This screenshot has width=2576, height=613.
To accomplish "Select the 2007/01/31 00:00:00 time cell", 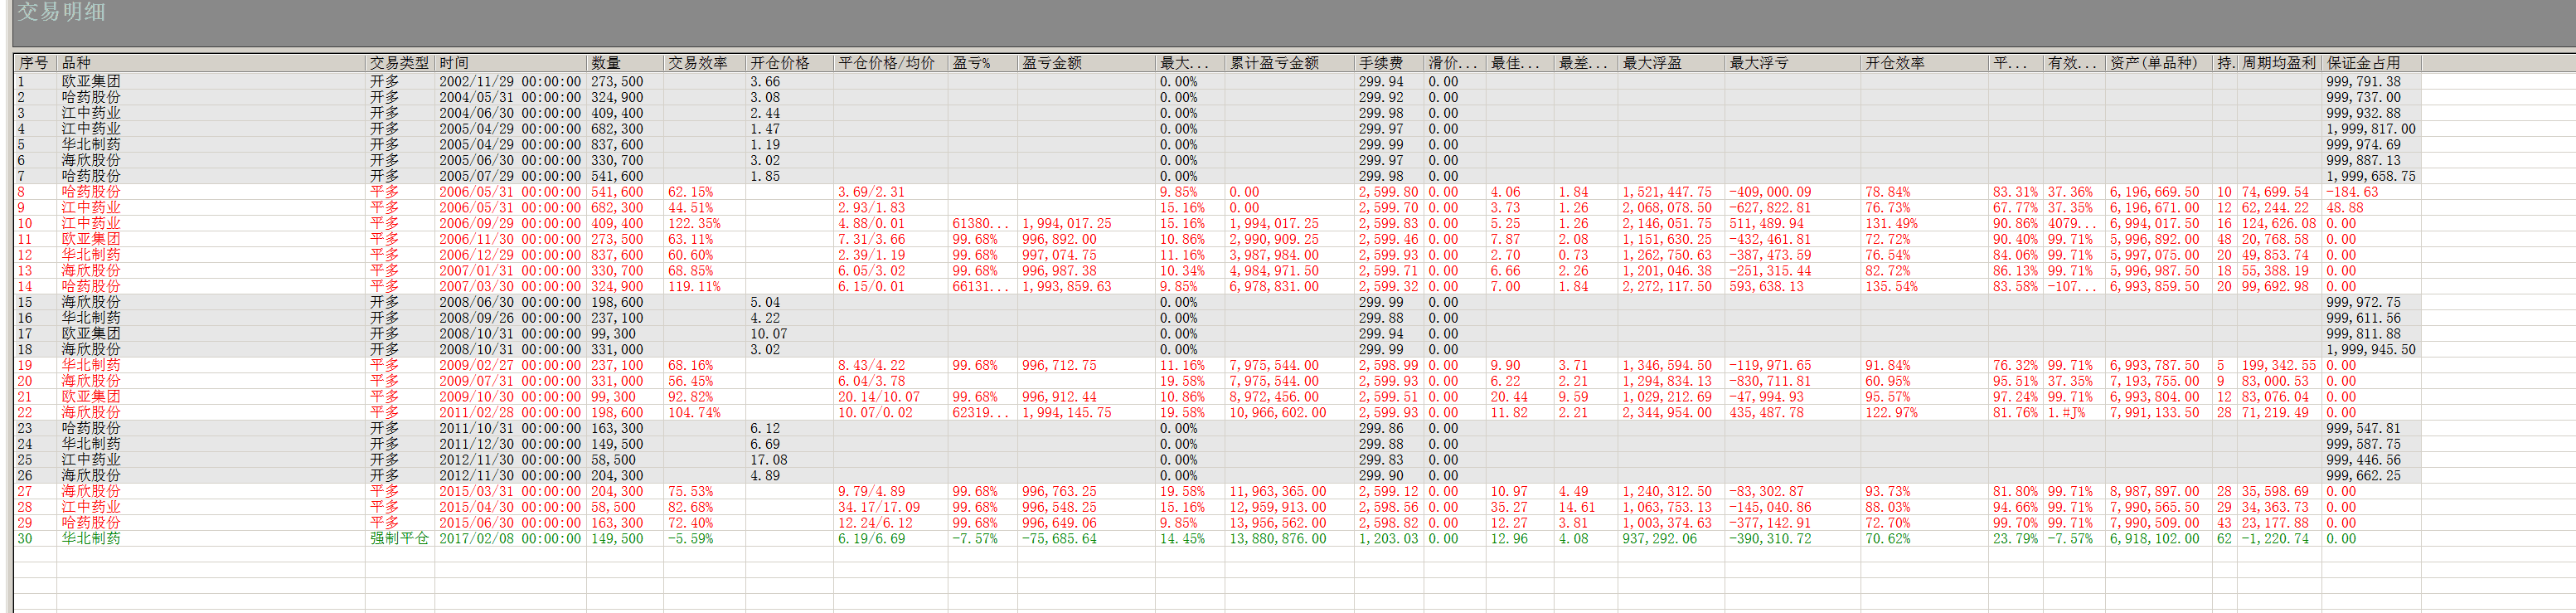I will point(510,271).
